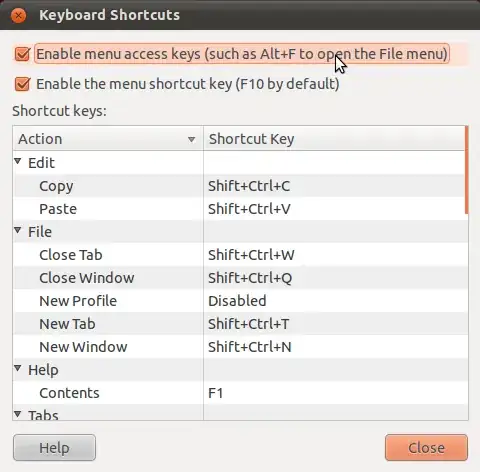480x472 pixels.
Task: Toggle the menu shortcut key F10 checkbox
Action: click(x=23, y=84)
